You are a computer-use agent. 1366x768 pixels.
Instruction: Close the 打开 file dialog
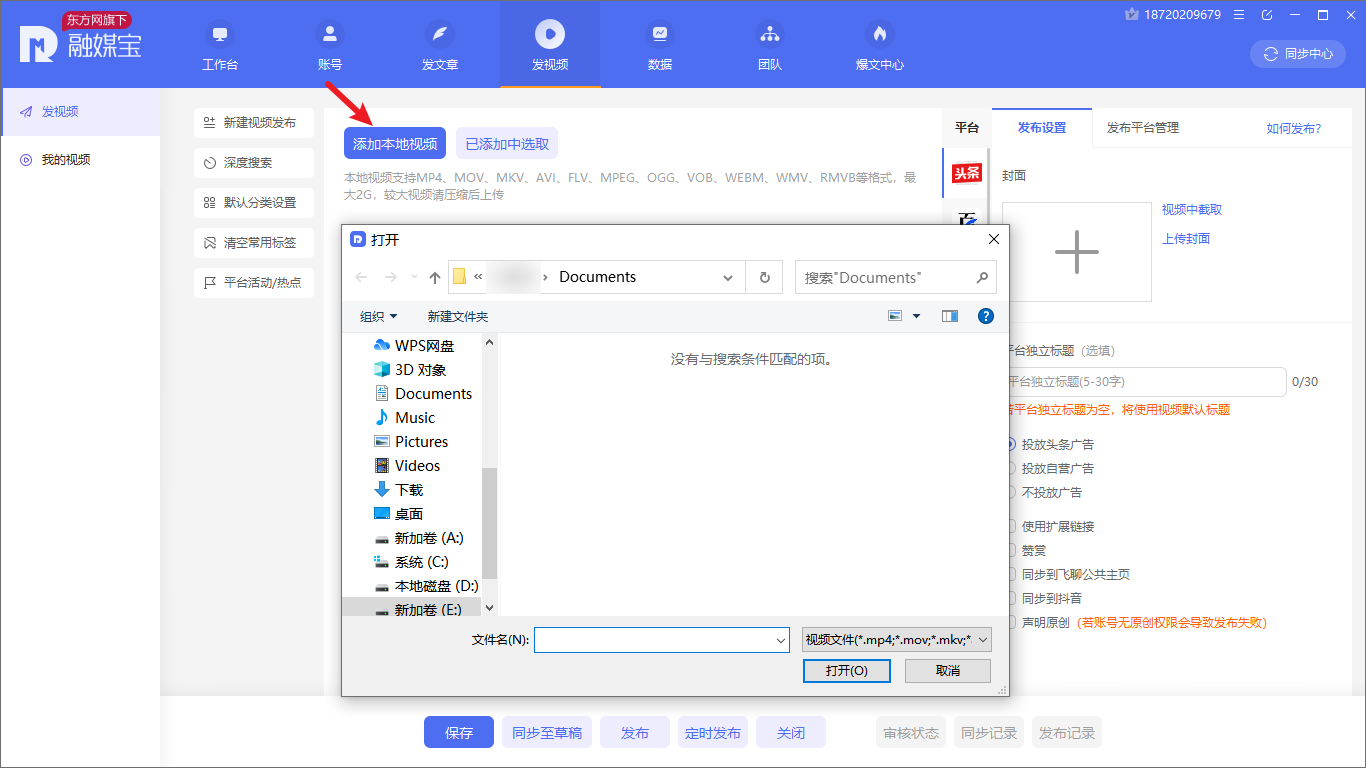pyautogui.click(x=993, y=240)
